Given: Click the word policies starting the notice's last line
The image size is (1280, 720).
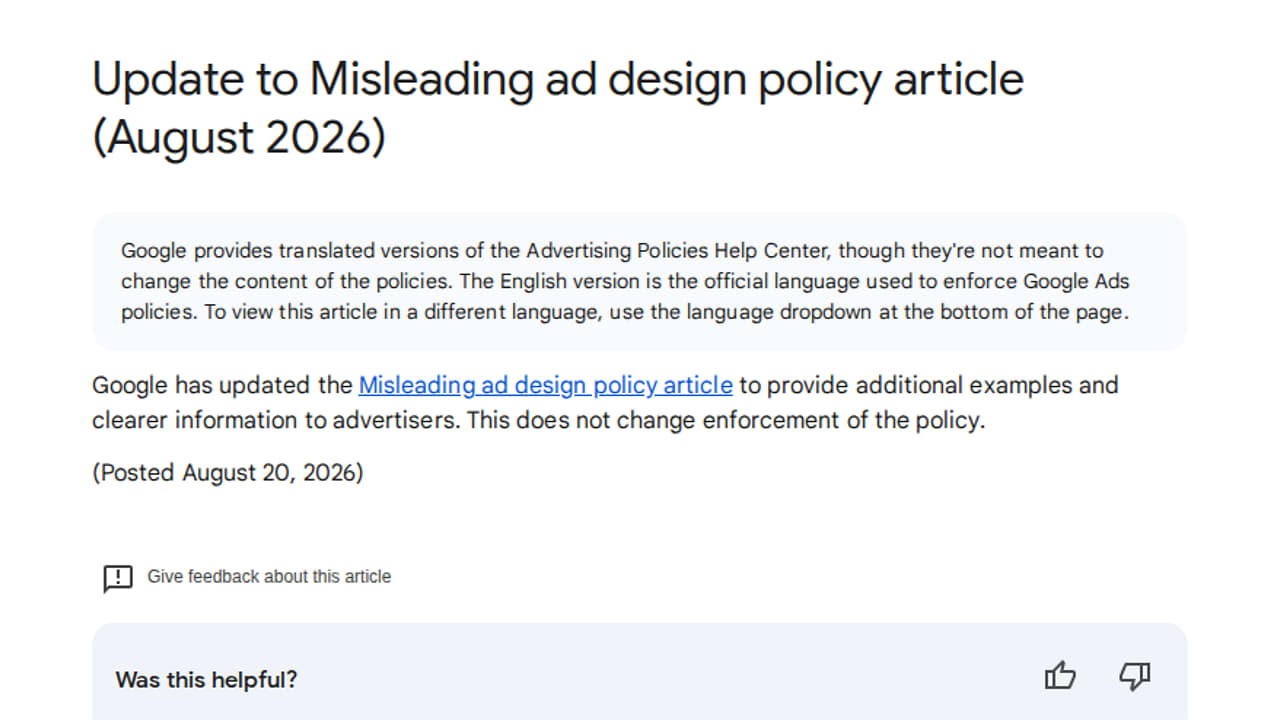Looking at the screenshot, I should coord(157,312).
